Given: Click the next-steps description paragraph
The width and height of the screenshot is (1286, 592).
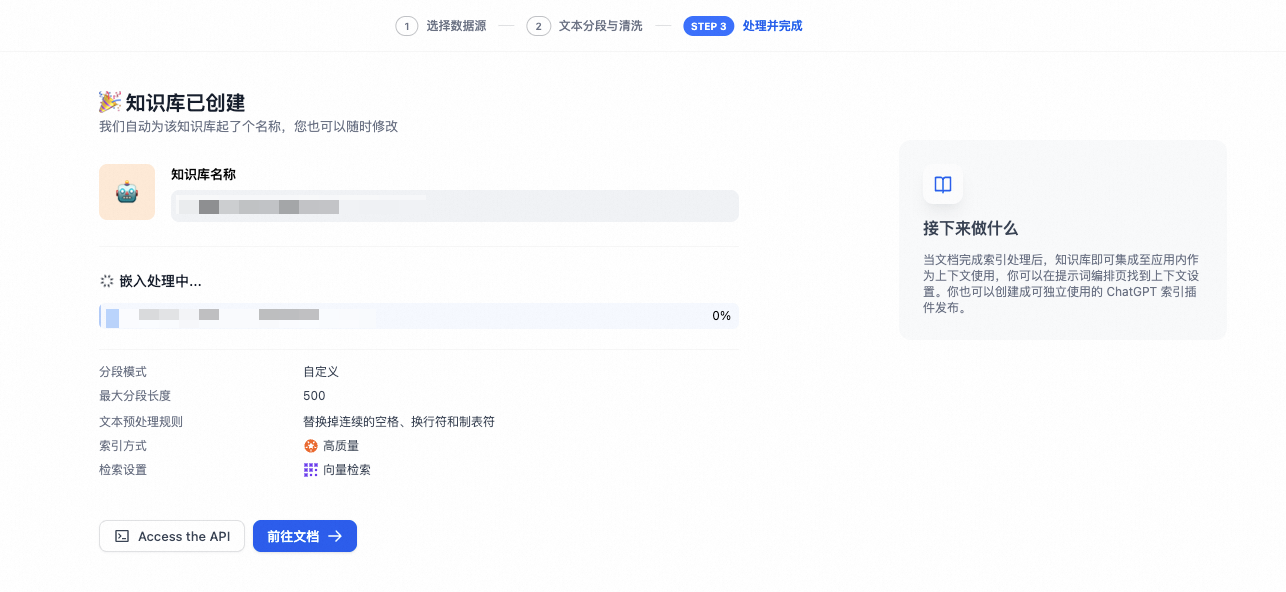Looking at the screenshot, I should point(1061,283).
